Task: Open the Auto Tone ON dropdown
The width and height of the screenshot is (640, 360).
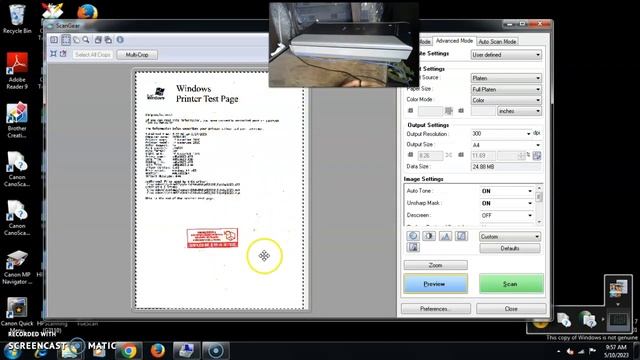Action: pos(507,191)
